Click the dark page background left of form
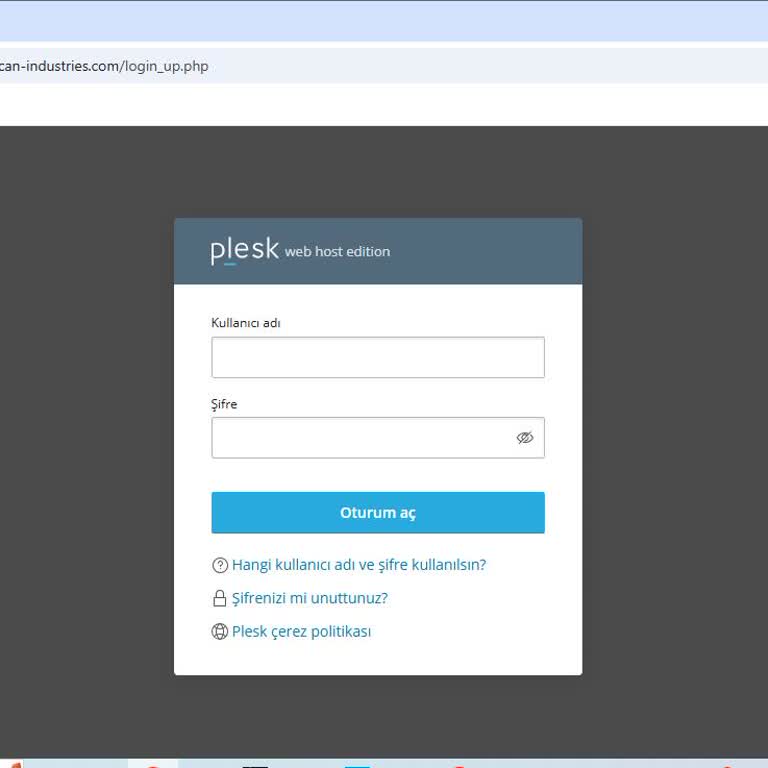This screenshot has height=768, width=768. pyautogui.click(x=87, y=440)
